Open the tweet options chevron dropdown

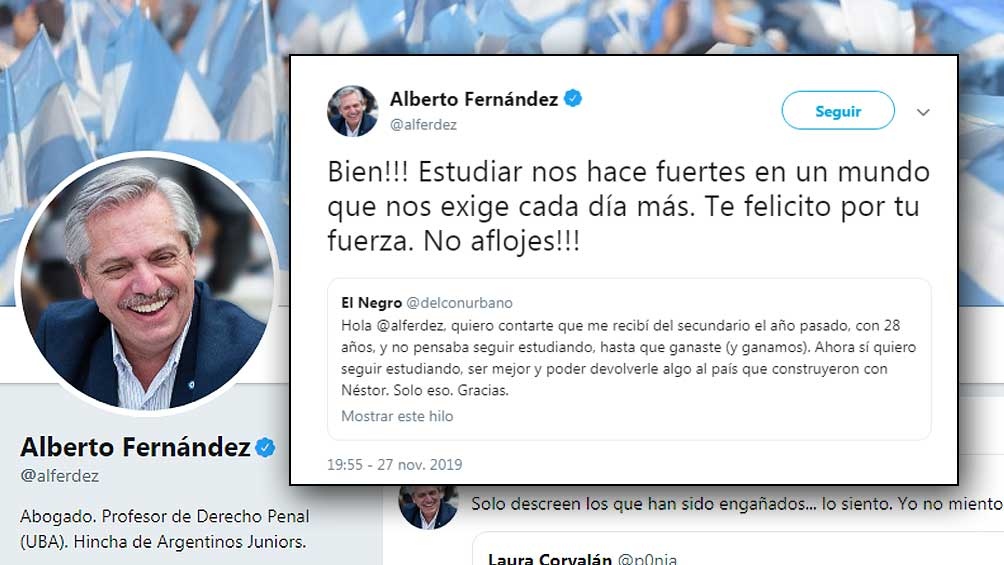(x=923, y=112)
